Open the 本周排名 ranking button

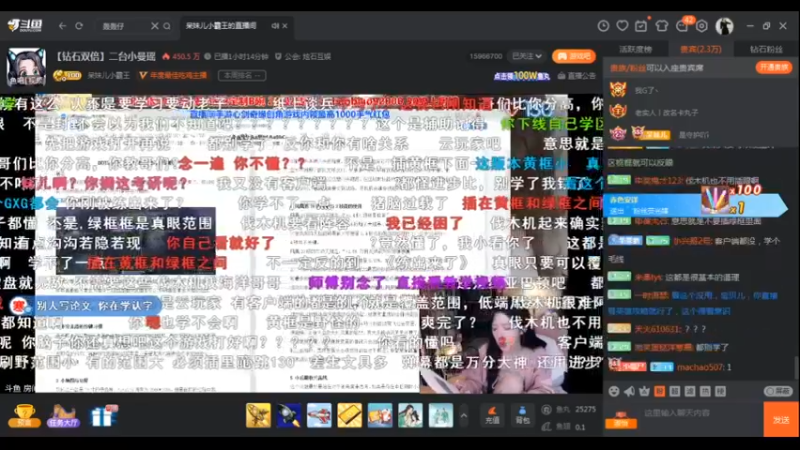242,76
